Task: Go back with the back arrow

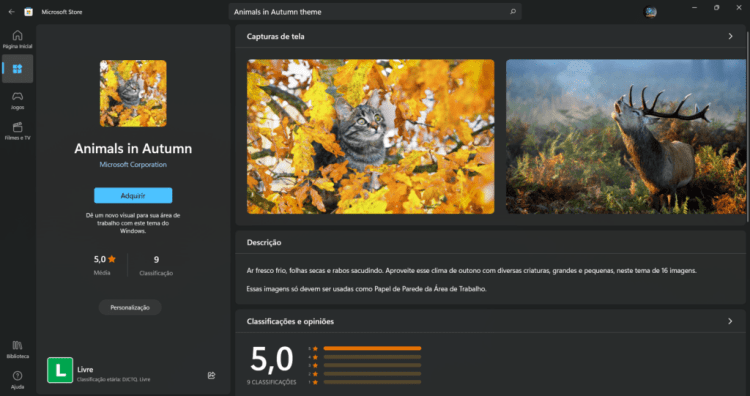Action: click(11, 12)
